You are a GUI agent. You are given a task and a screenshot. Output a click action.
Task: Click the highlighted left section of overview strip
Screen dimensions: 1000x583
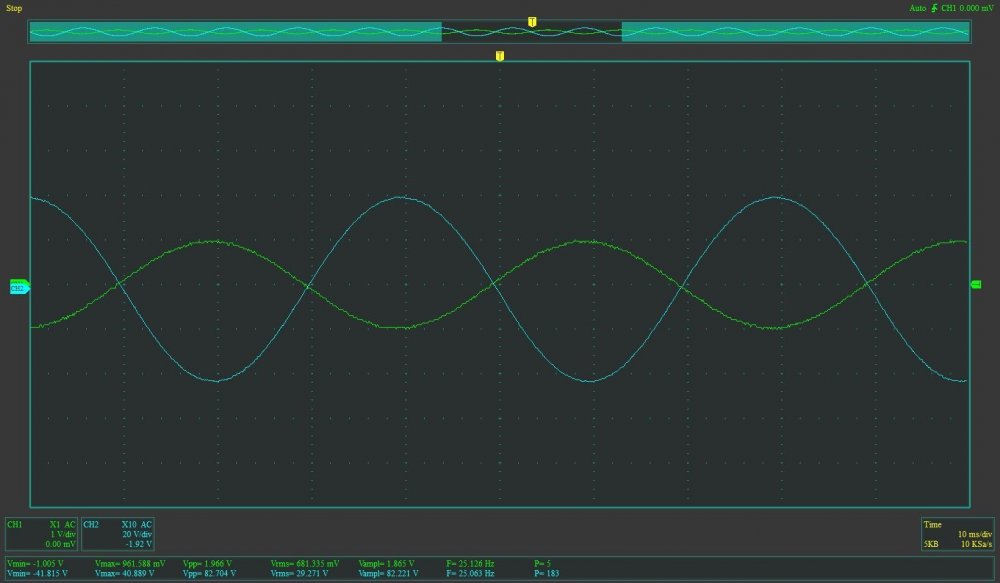[x=235, y=32]
